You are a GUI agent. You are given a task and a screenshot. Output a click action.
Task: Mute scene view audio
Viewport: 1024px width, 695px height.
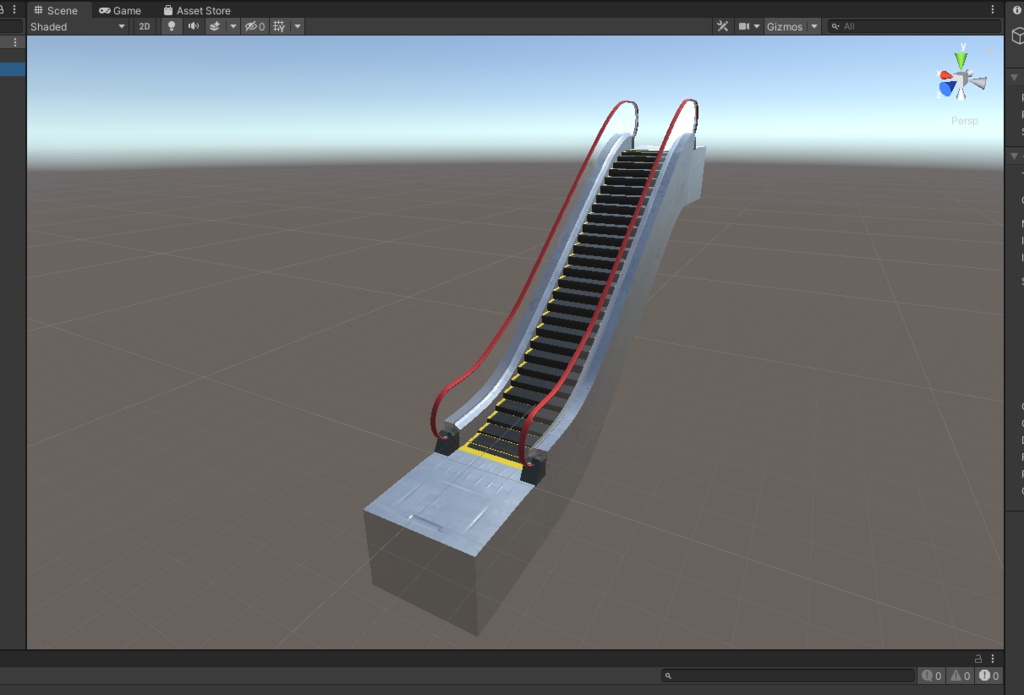click(194, 26)
